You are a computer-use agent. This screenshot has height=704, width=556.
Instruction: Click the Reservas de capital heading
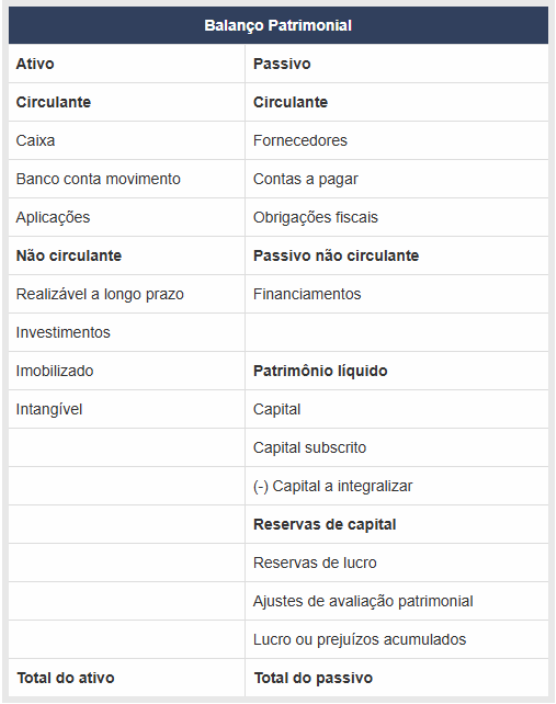coord(324,524)
